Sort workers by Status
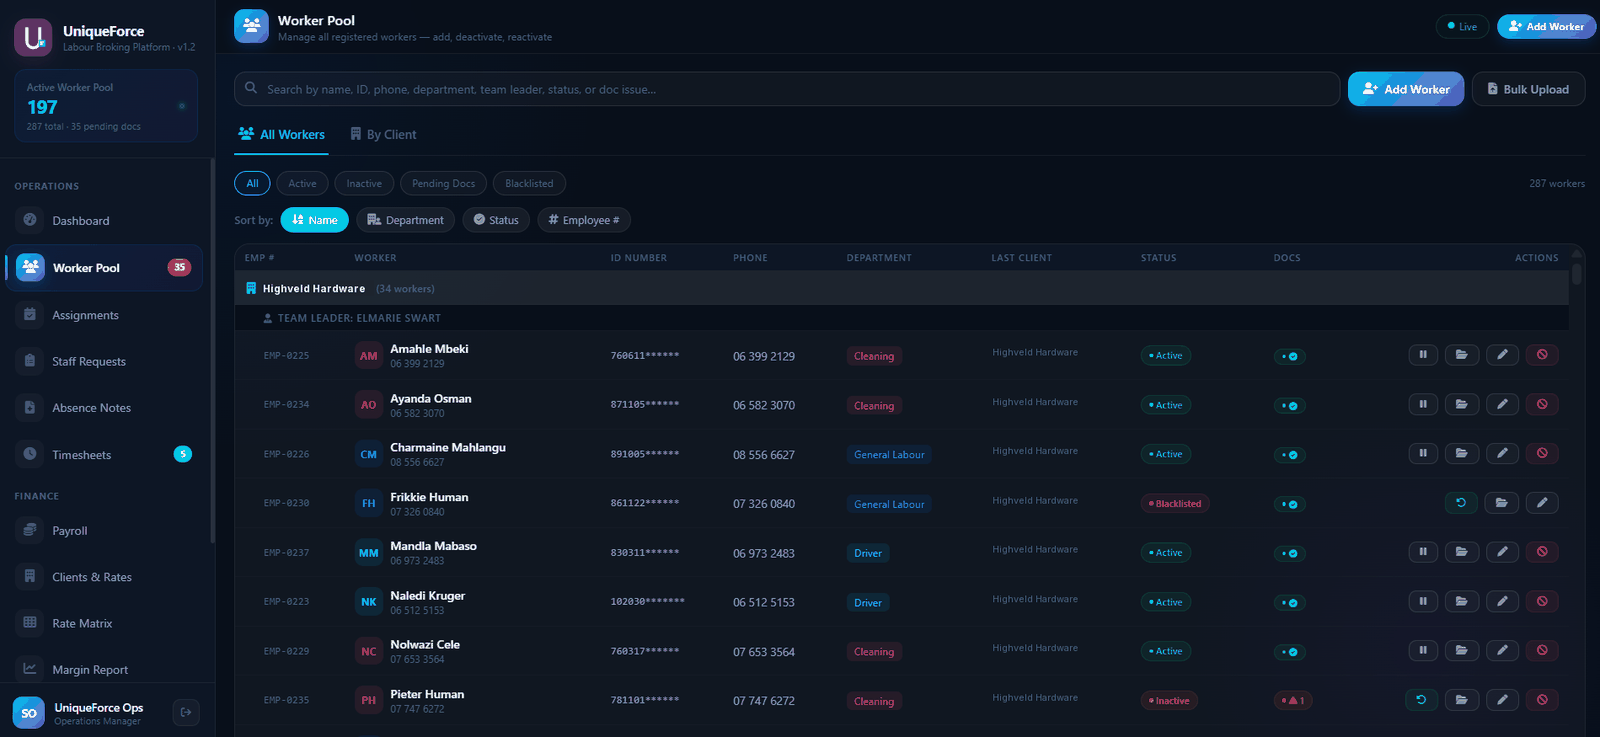 (496, 220)
